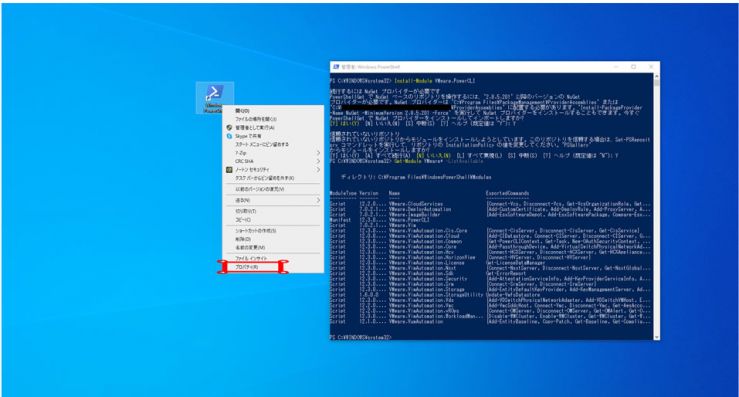This screenshot has height=397, width=739.
Task: Click the Skype icon in the context menu
Action: [229, 136]
